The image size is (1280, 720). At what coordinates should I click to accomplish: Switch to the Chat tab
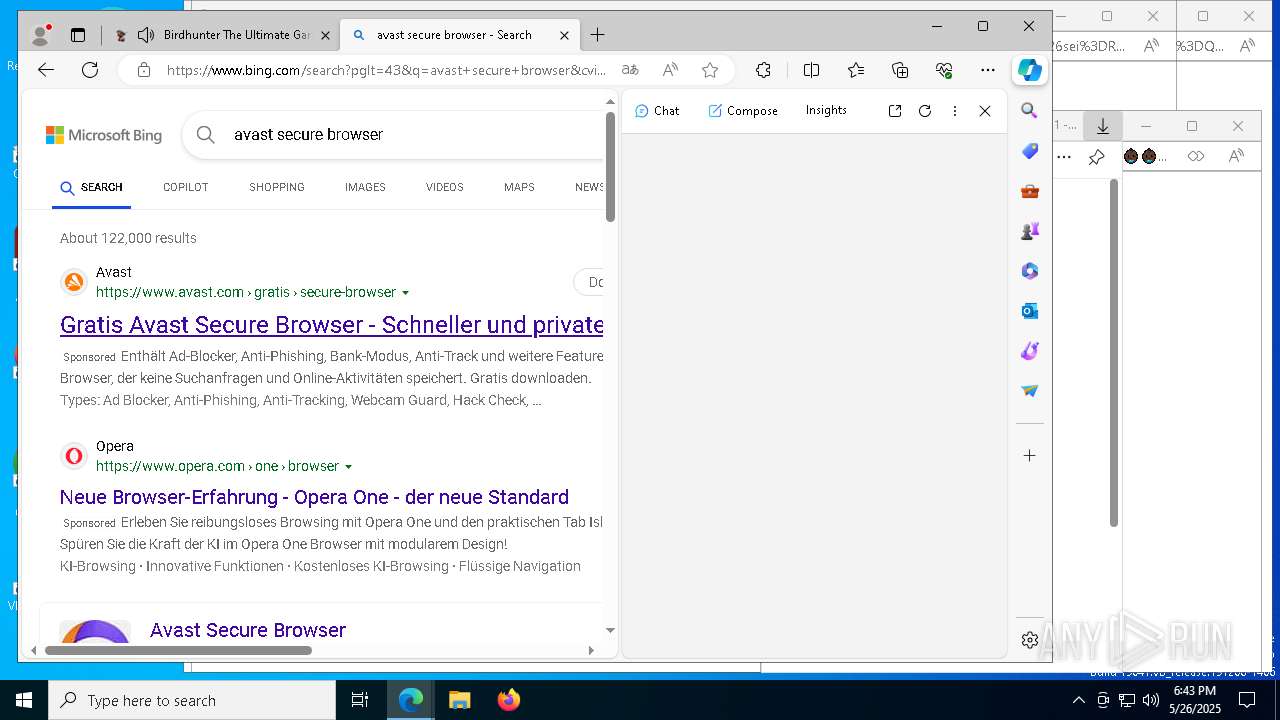[x=657, y=111]
